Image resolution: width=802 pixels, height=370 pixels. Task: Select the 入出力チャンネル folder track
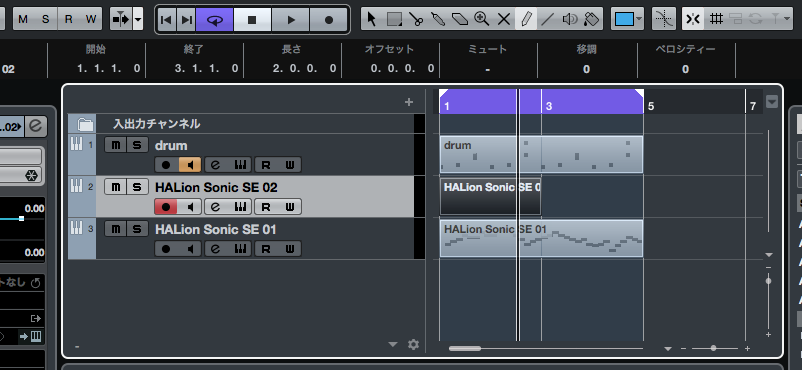click(241, 124)
